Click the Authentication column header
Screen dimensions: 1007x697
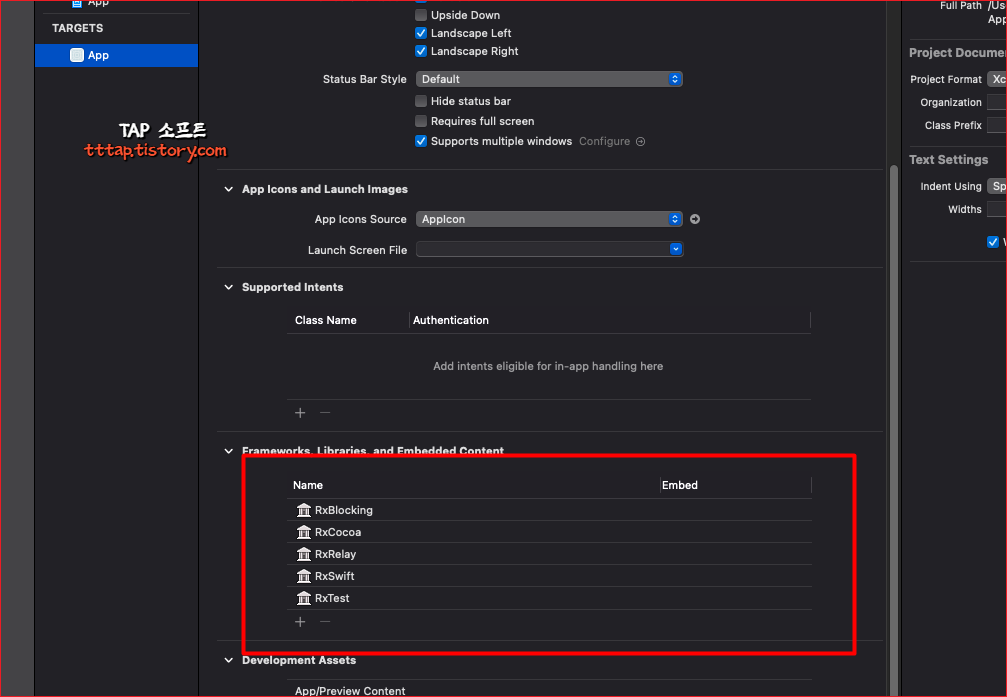point(451,320)
